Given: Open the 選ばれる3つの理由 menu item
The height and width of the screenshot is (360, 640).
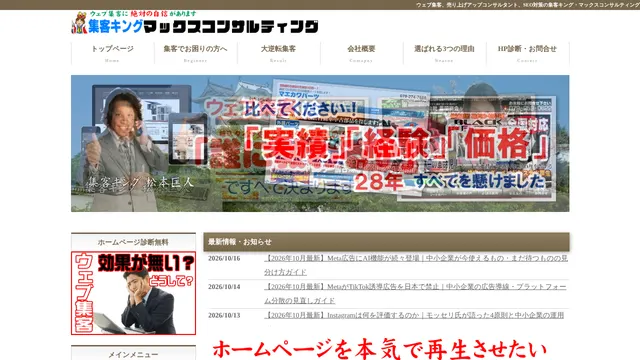Looking at the screenshot, I should 444,53.
